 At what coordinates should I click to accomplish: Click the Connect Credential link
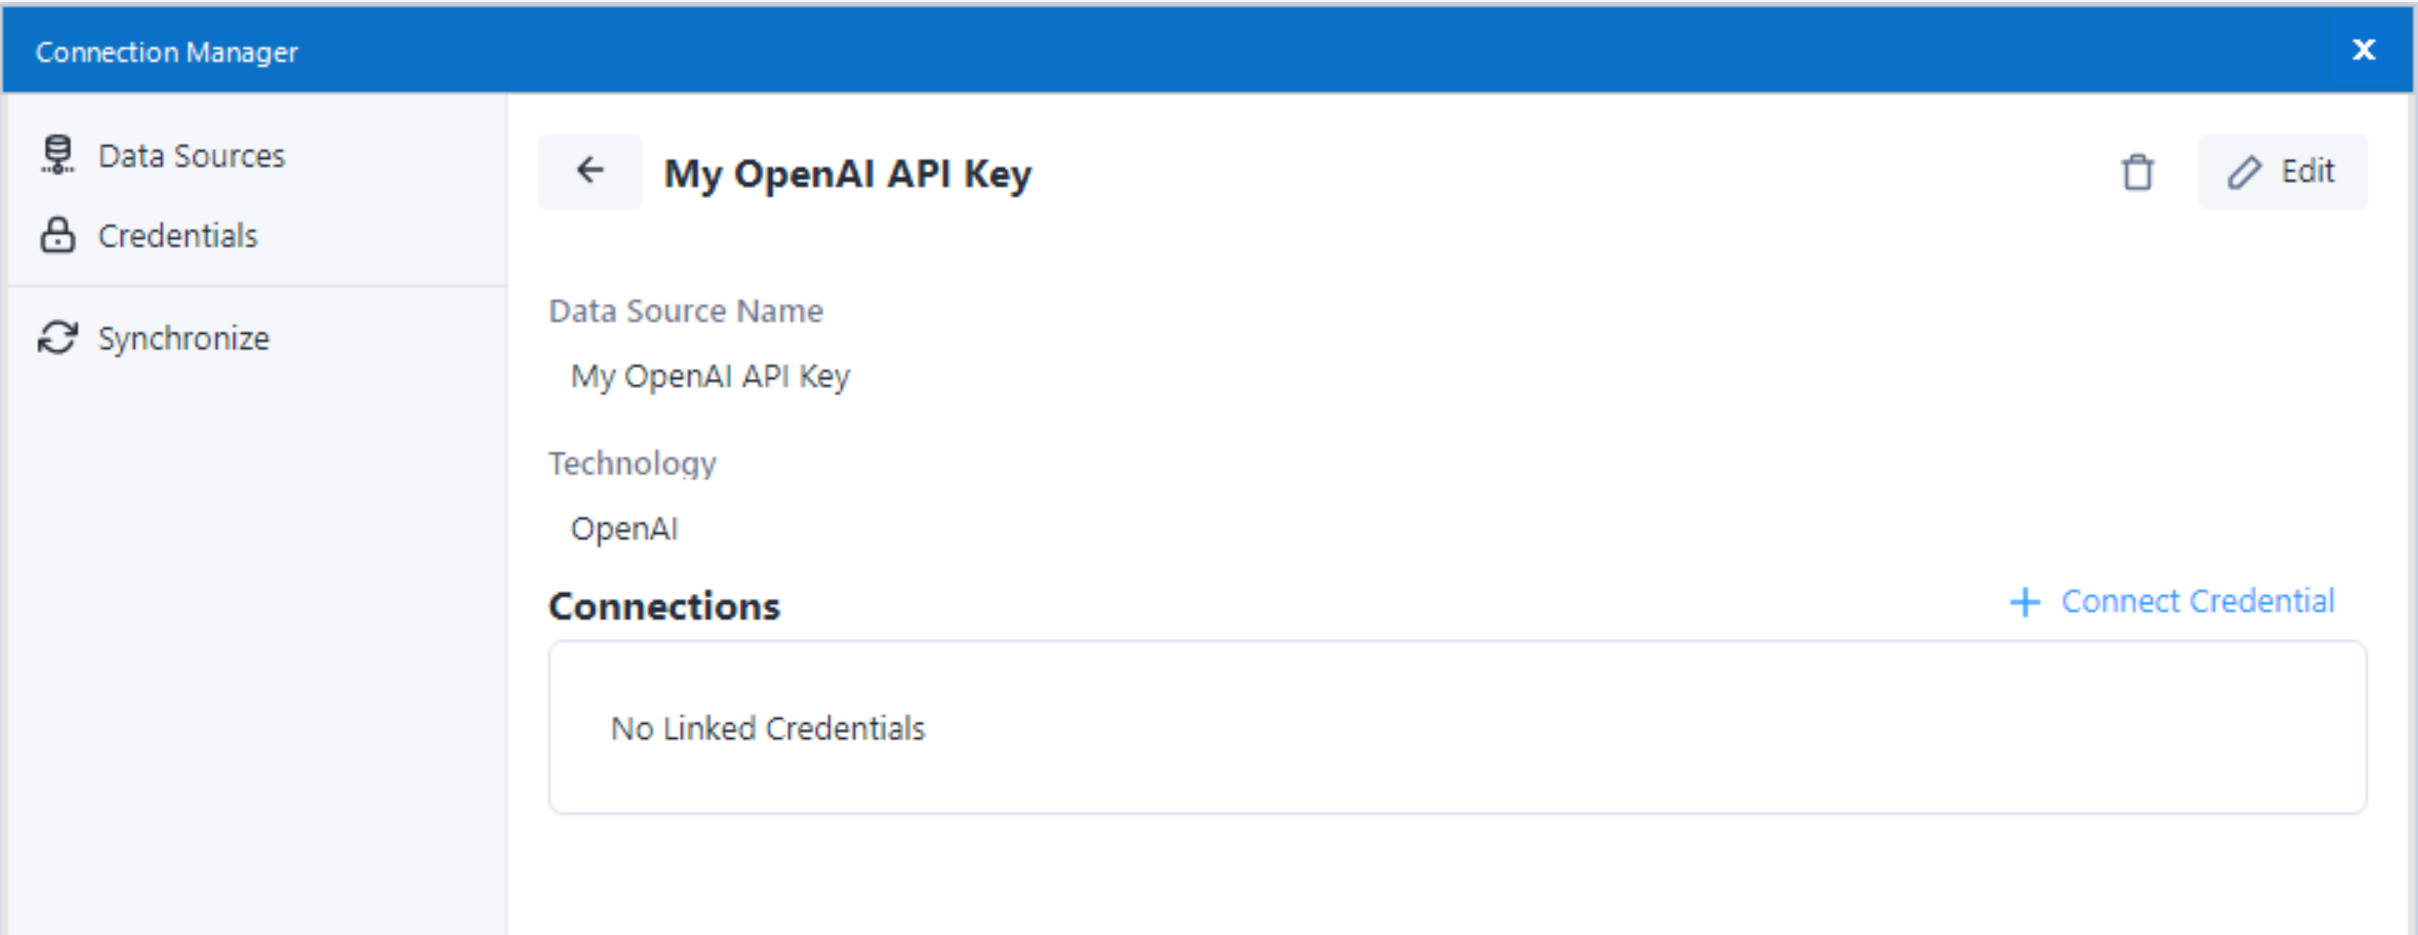(2197, 601)
